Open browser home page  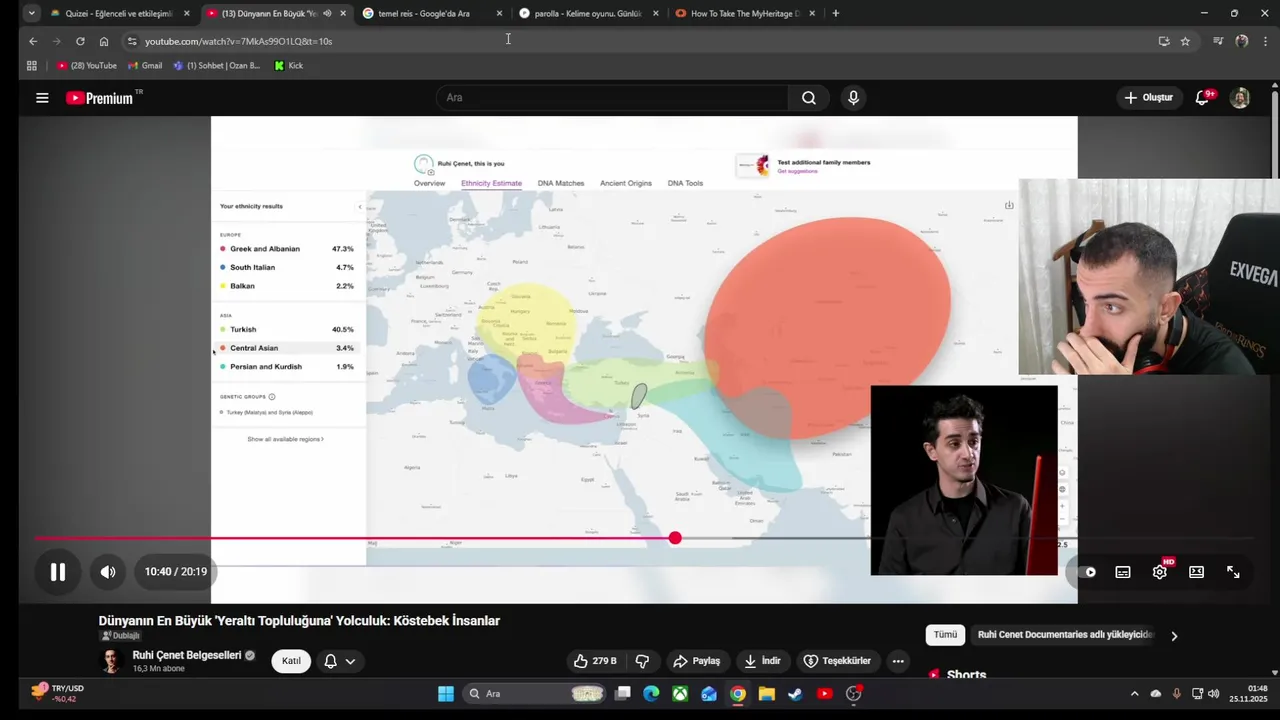(104, 41)
